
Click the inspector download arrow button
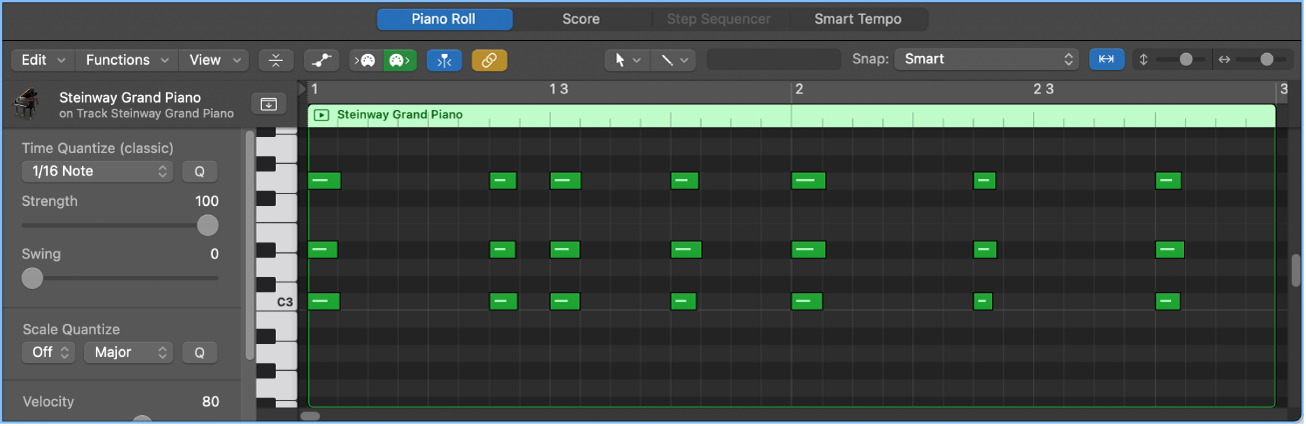click(x=268, y=104)
